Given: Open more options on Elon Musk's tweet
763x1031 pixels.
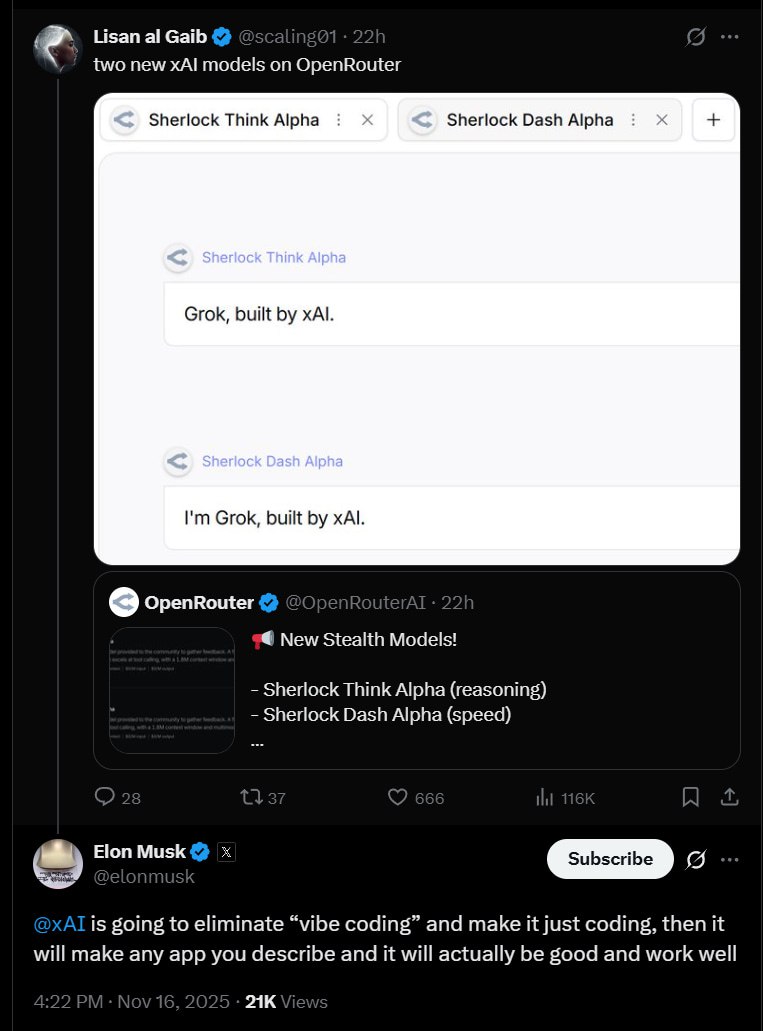Looking at the screenshot, I should 730,859.
